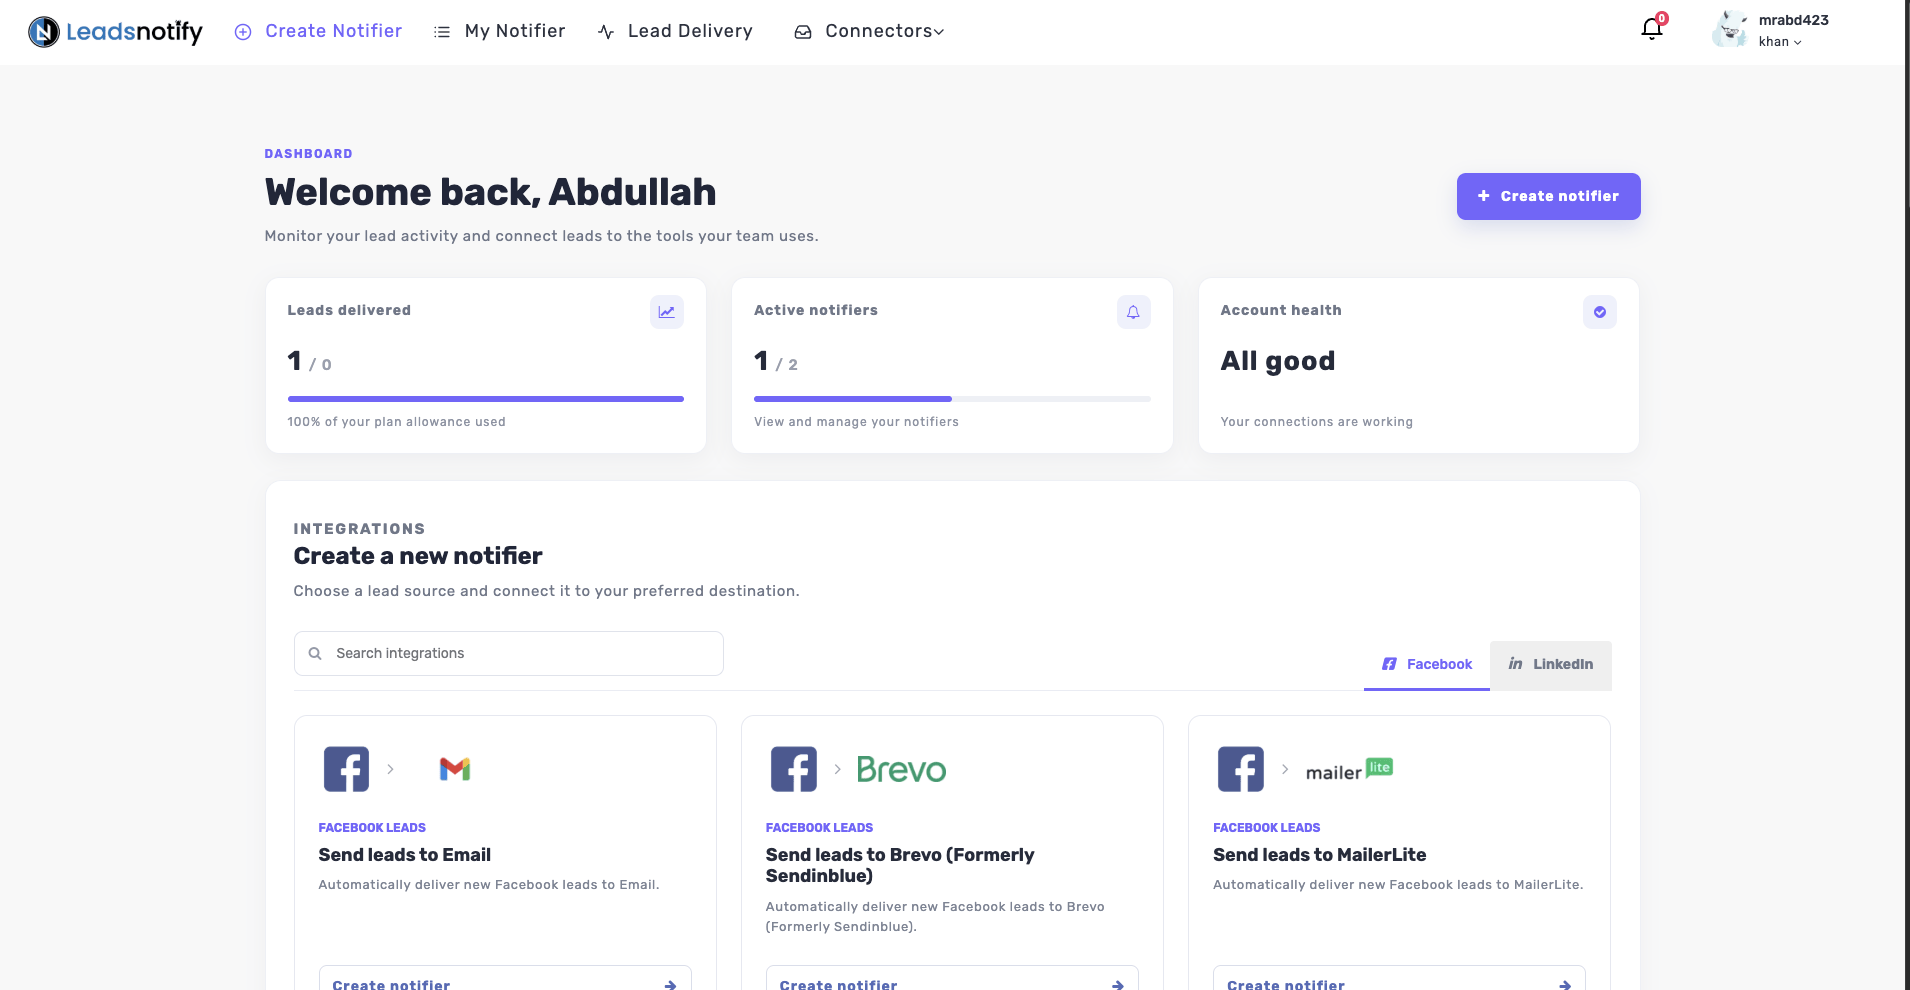Click the Leadsnotify logo
Image resolution: width=1910 pixels, height=990 pixels.
pyautogui.click(x=115, y=32)
